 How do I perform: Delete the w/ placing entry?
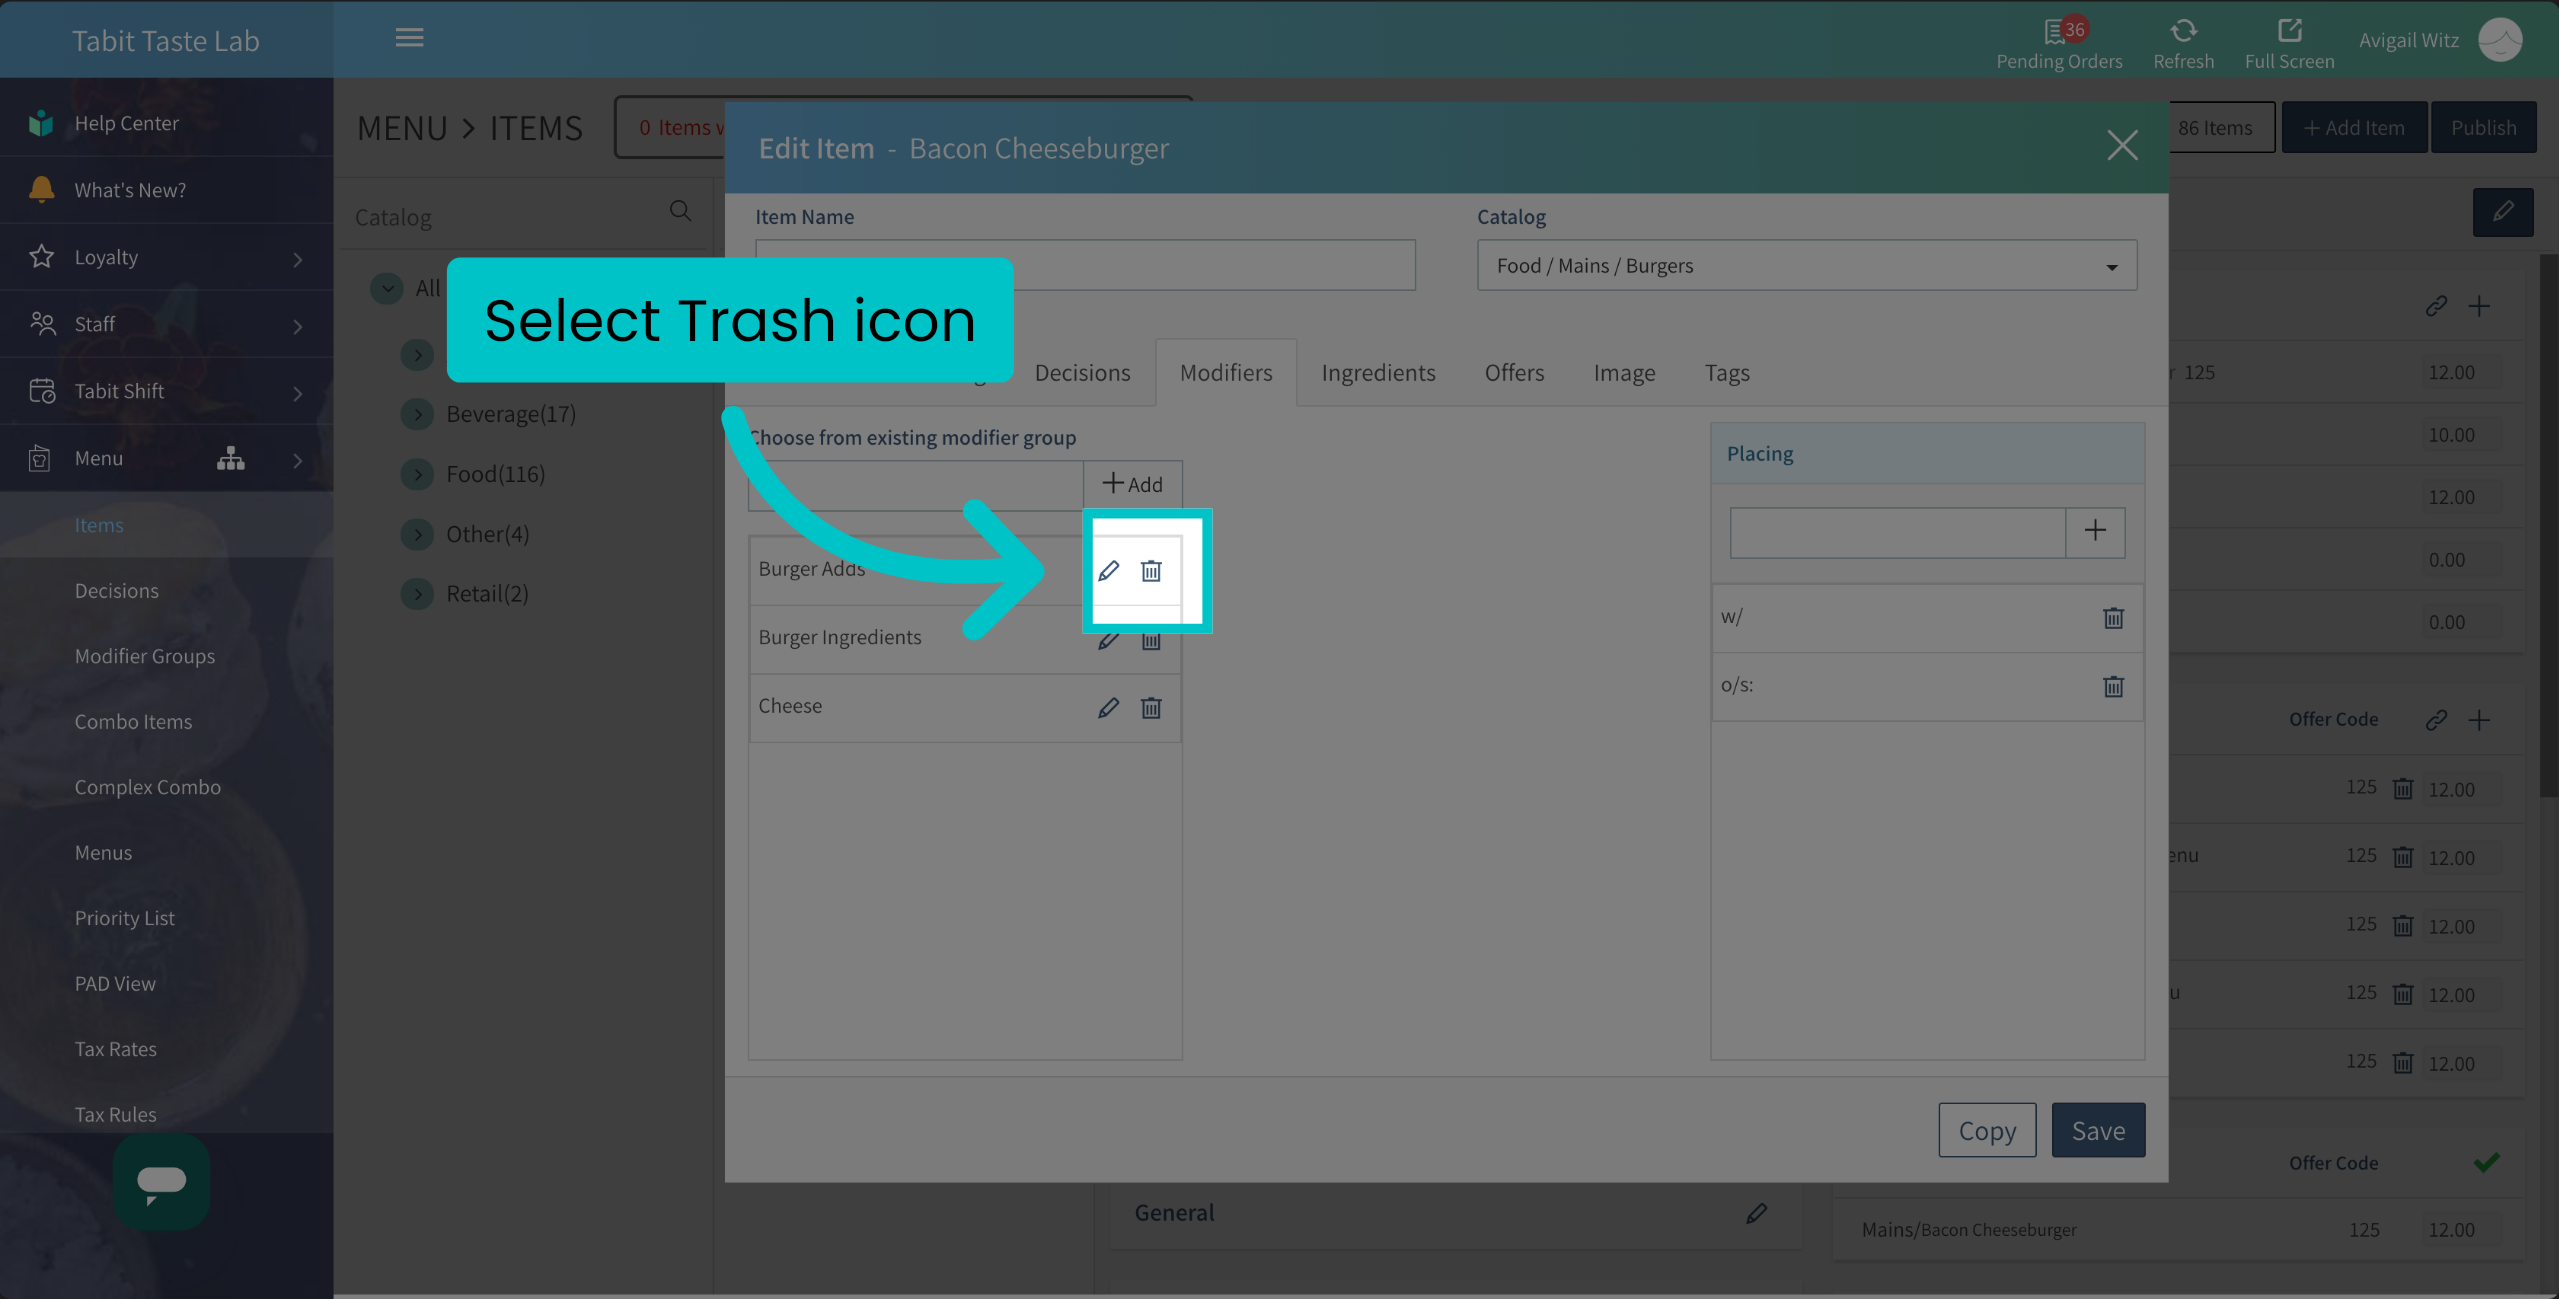(2113, 618)
